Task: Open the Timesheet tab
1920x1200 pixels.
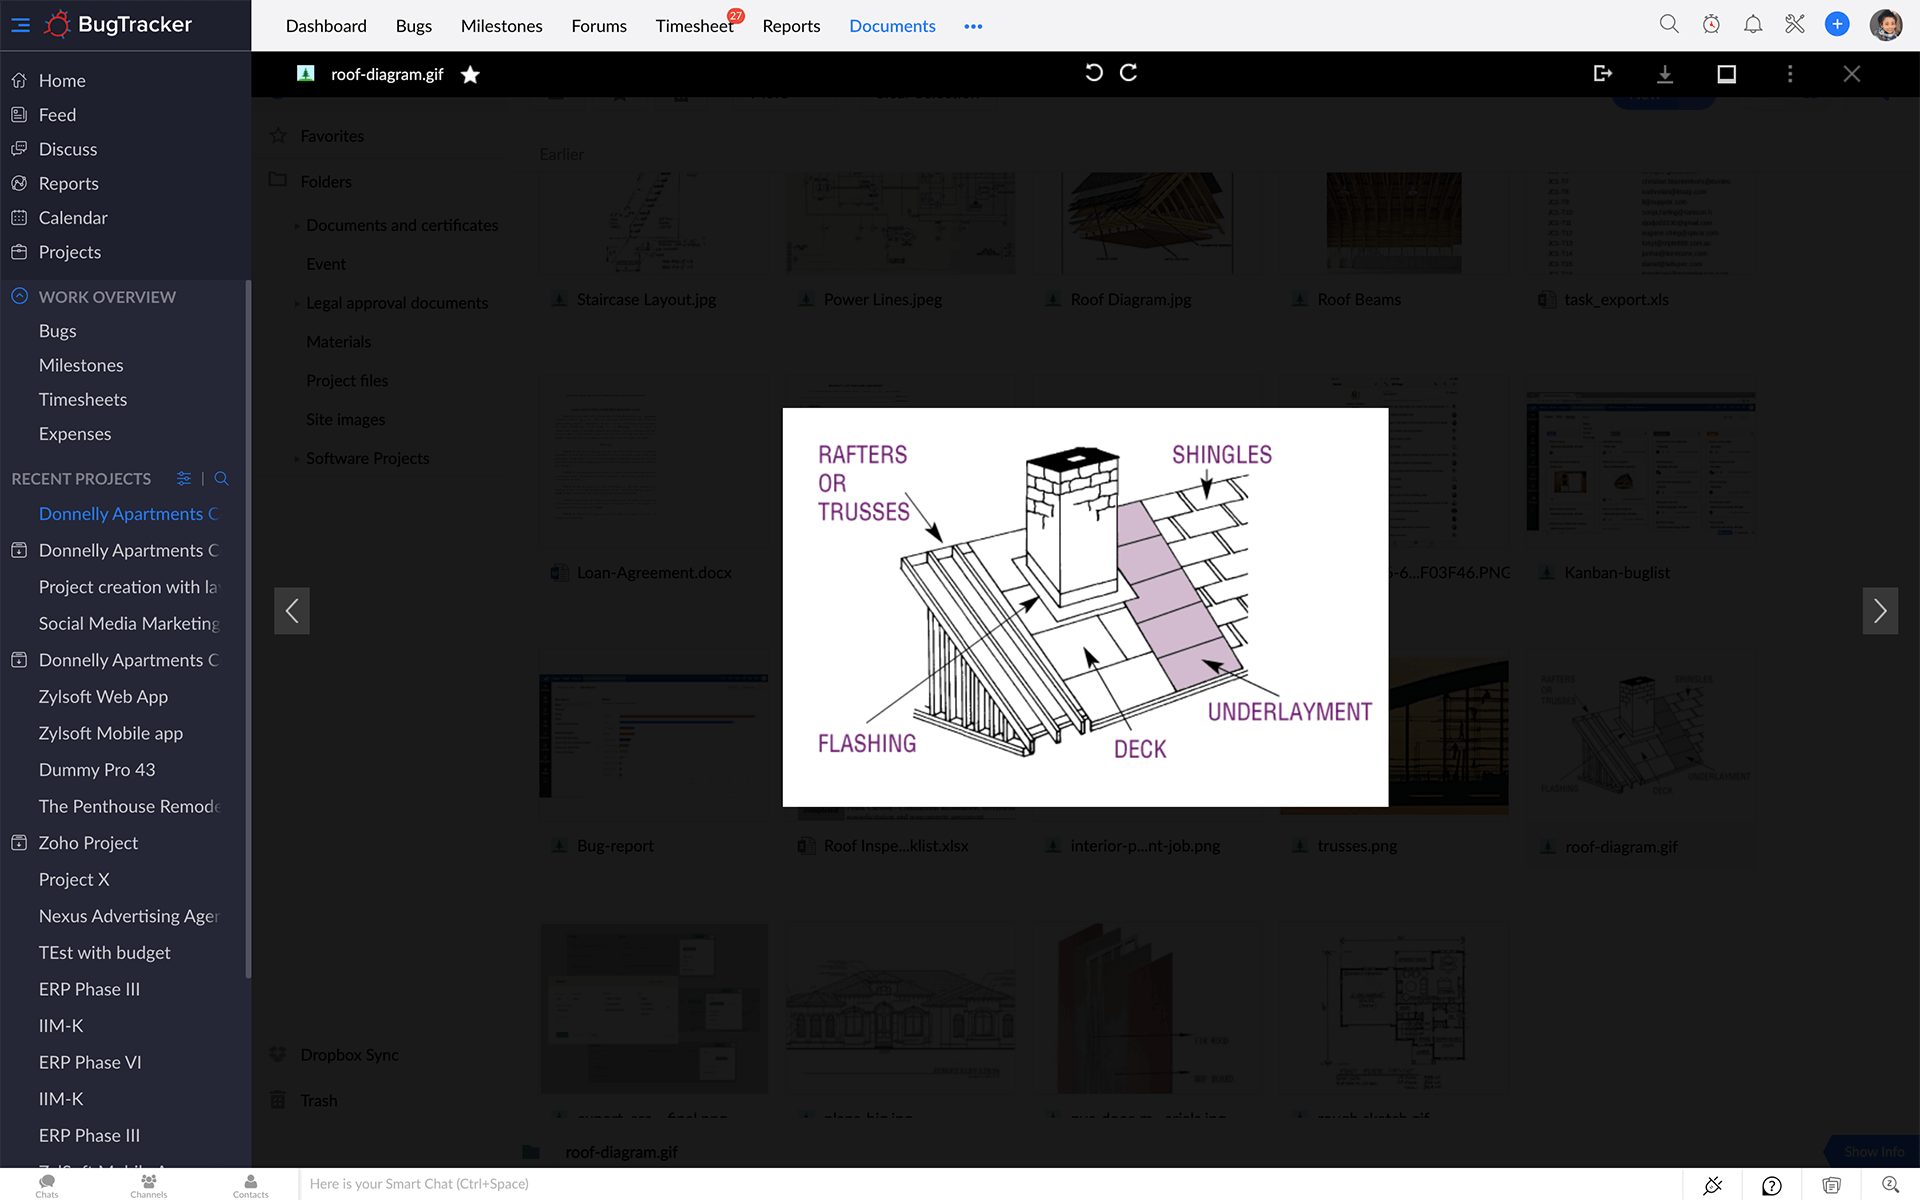Action: 694,26
